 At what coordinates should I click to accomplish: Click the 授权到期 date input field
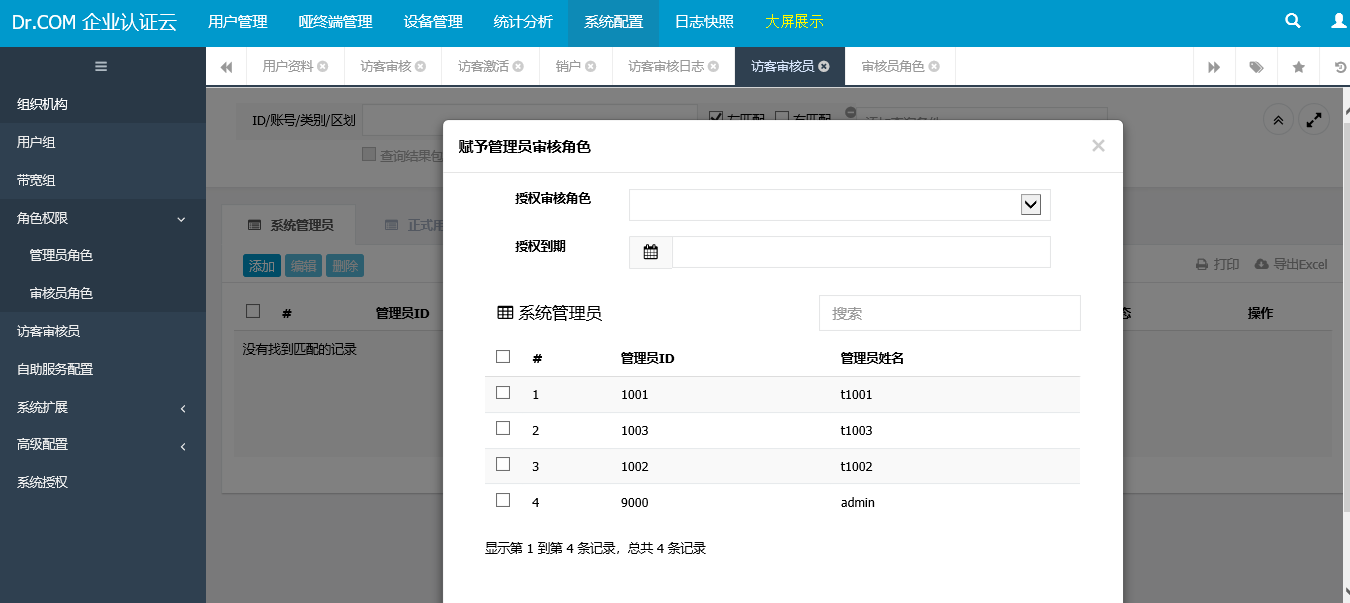861,252
